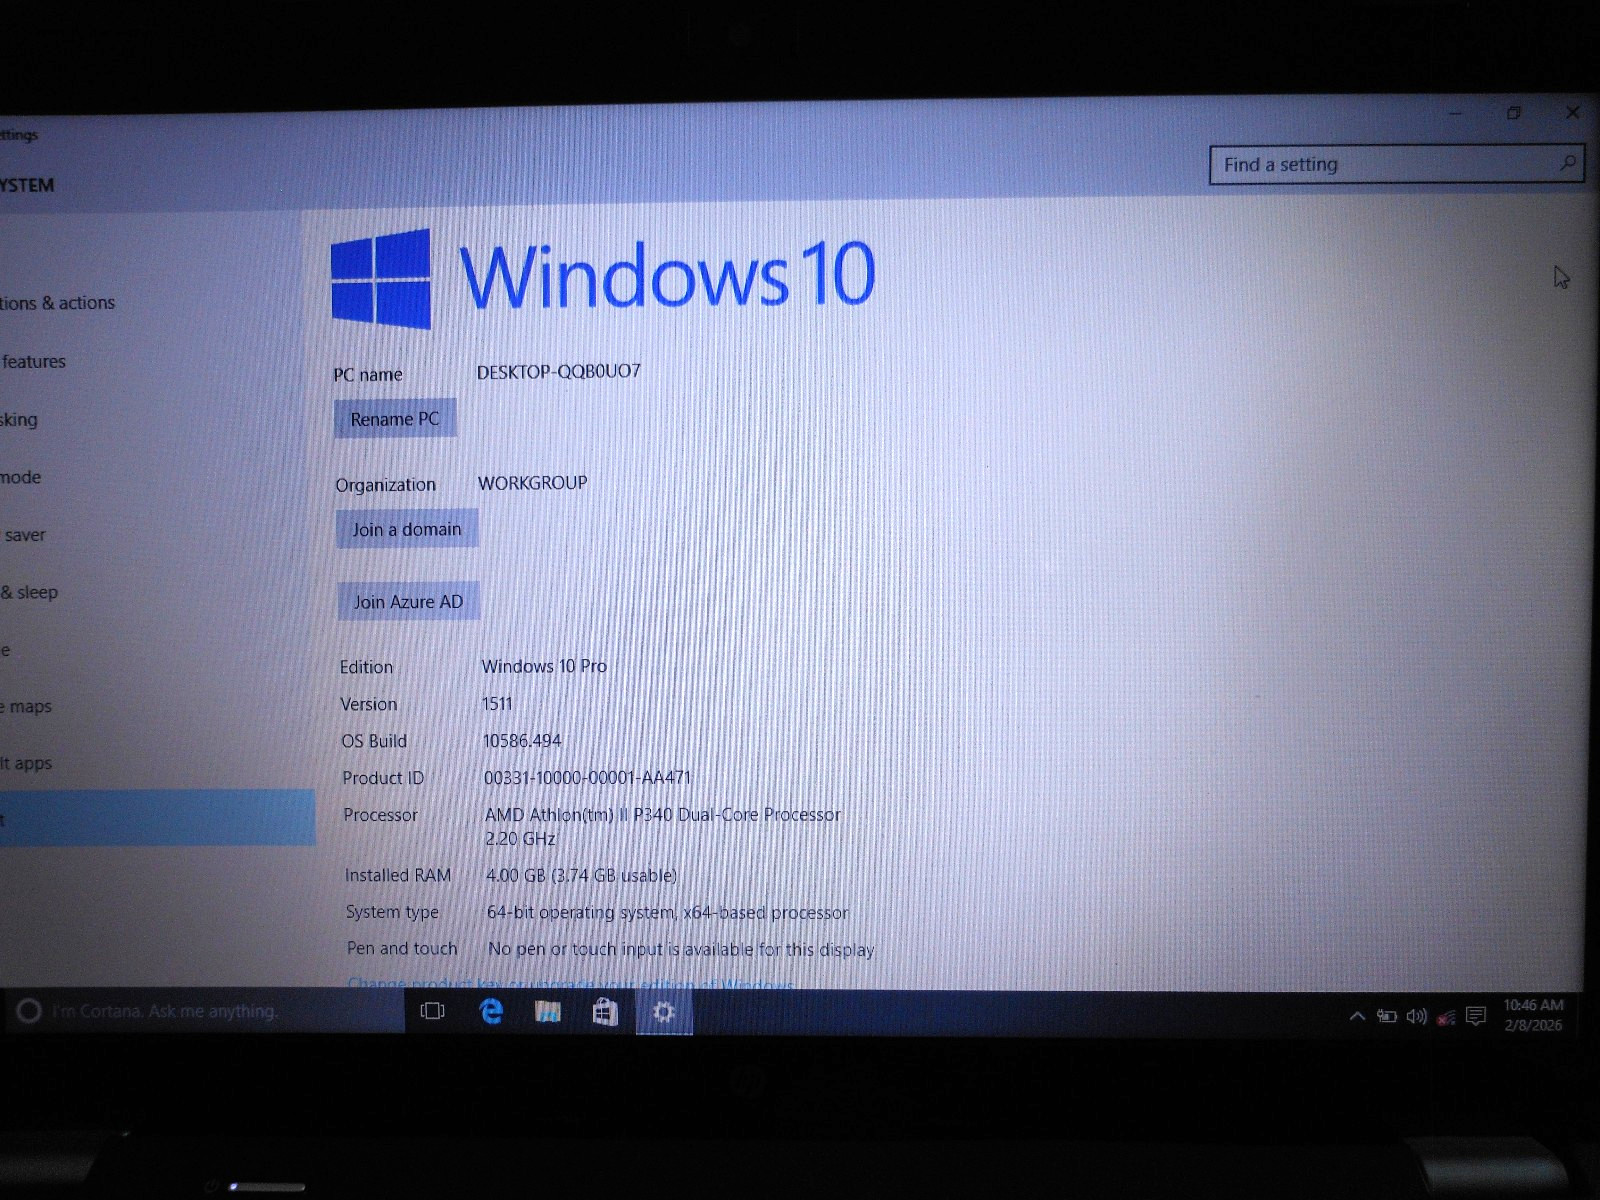Screen dimensions: 1600x1200
Task: Open Multitasking in the sidebar
Action: tap(19, 419)
